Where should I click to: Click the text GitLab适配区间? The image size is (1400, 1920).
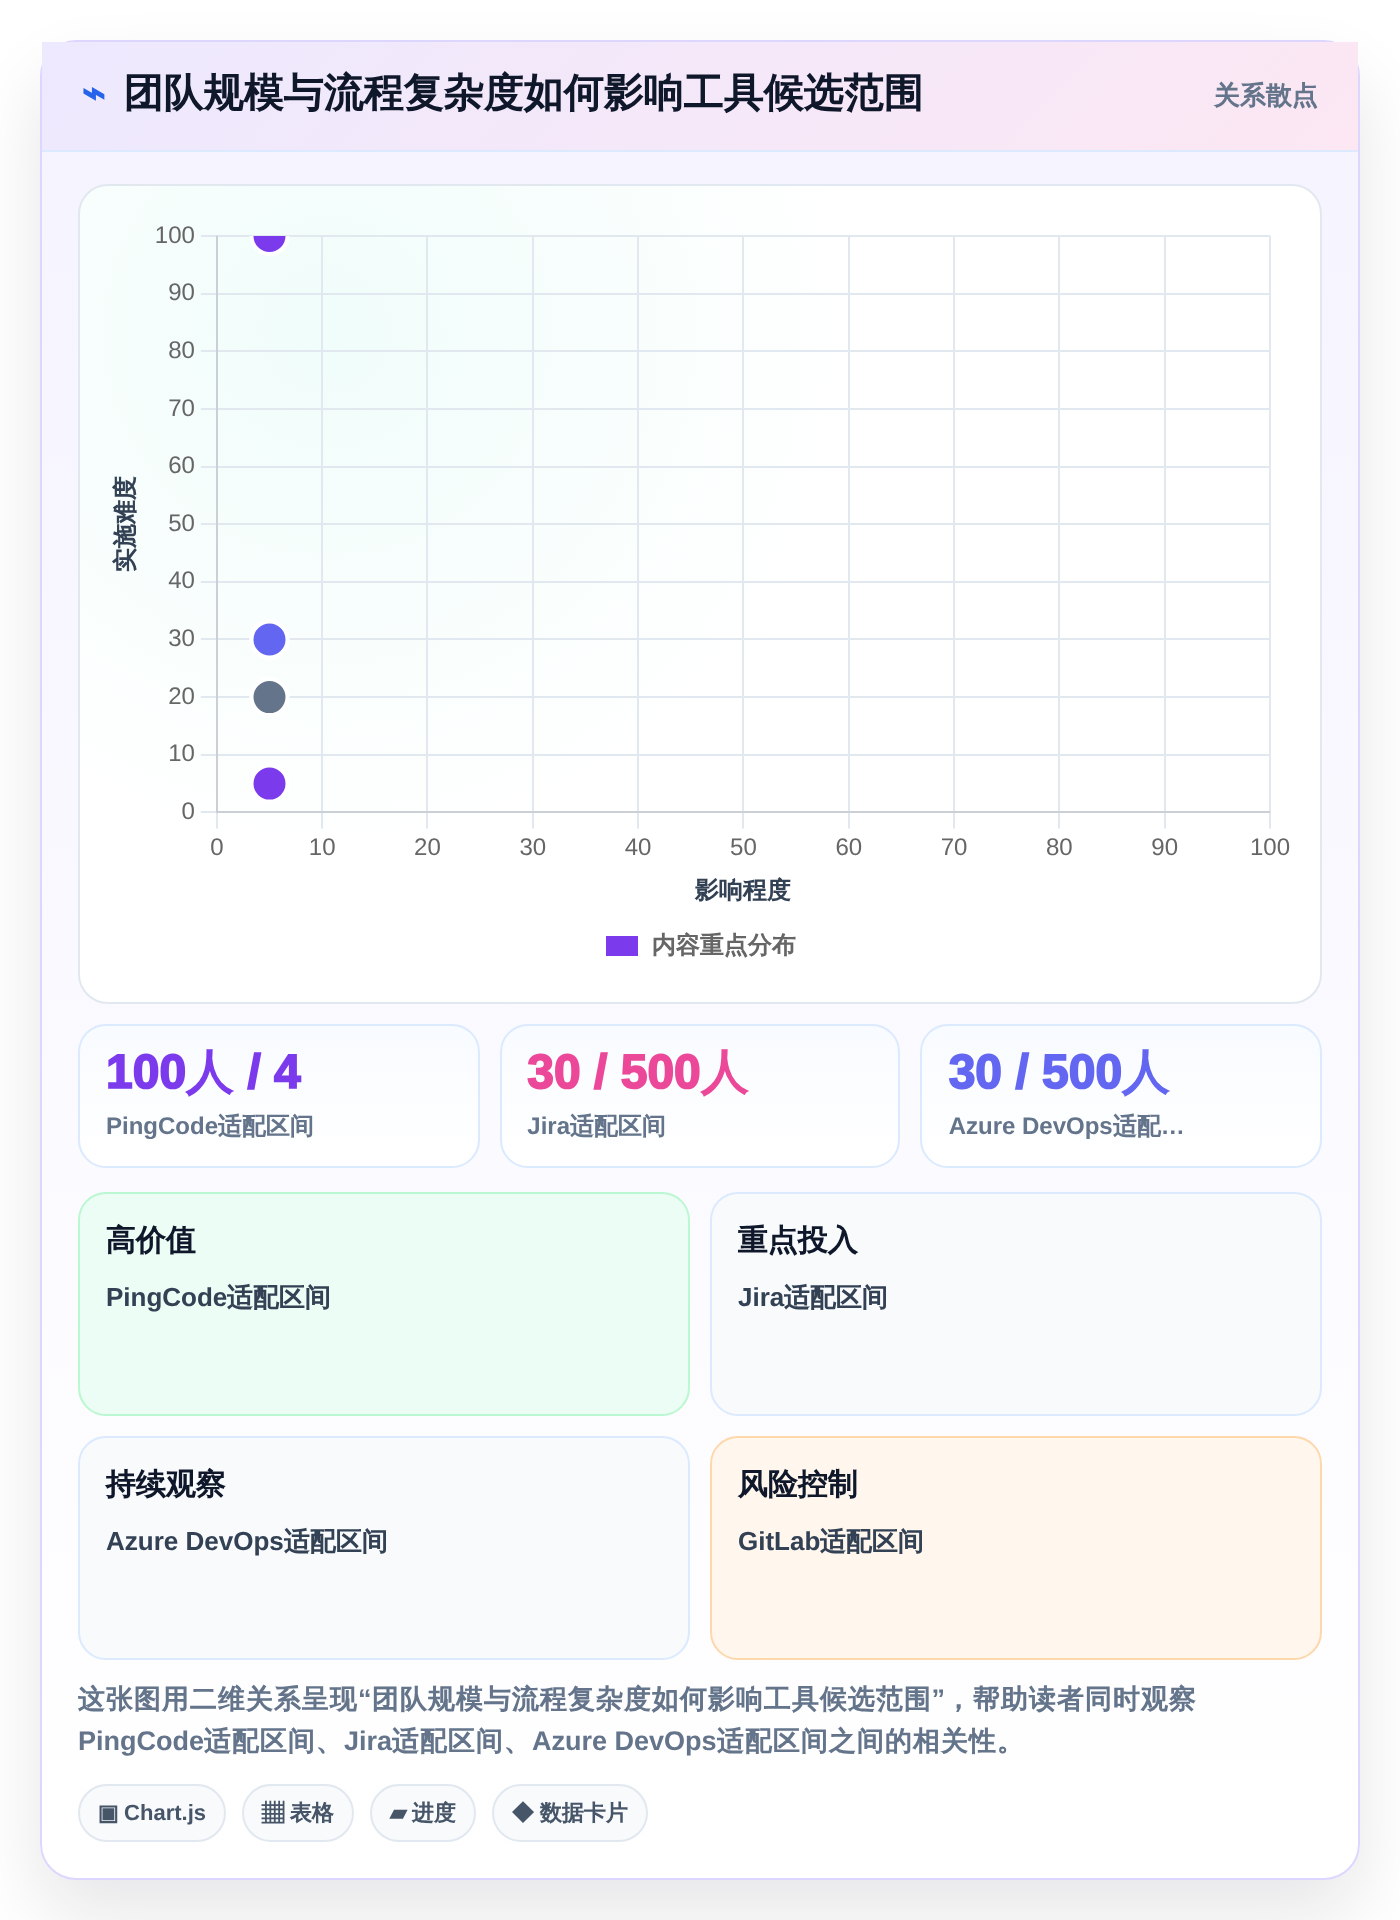click(x=831, y=1542)
